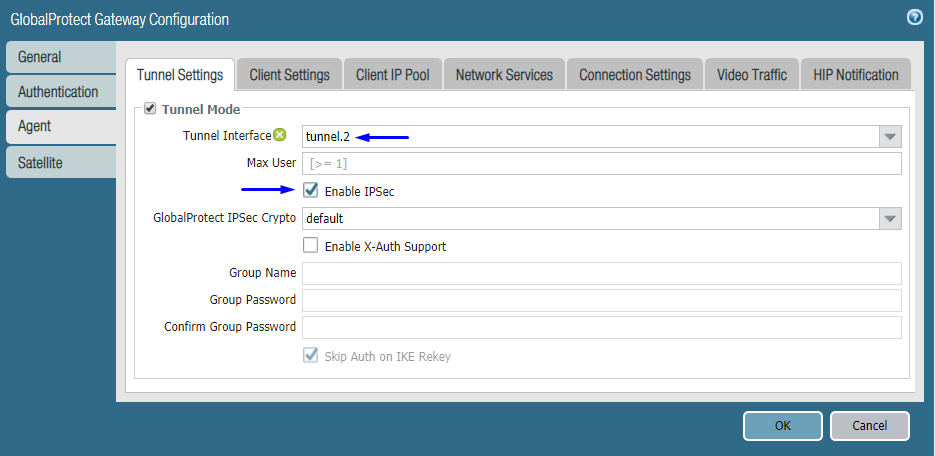Image resolution: width=935 pixels, height=456 pixels.
Task: Switch to the HIP Notification tab
Action: (x=855, y=75)
